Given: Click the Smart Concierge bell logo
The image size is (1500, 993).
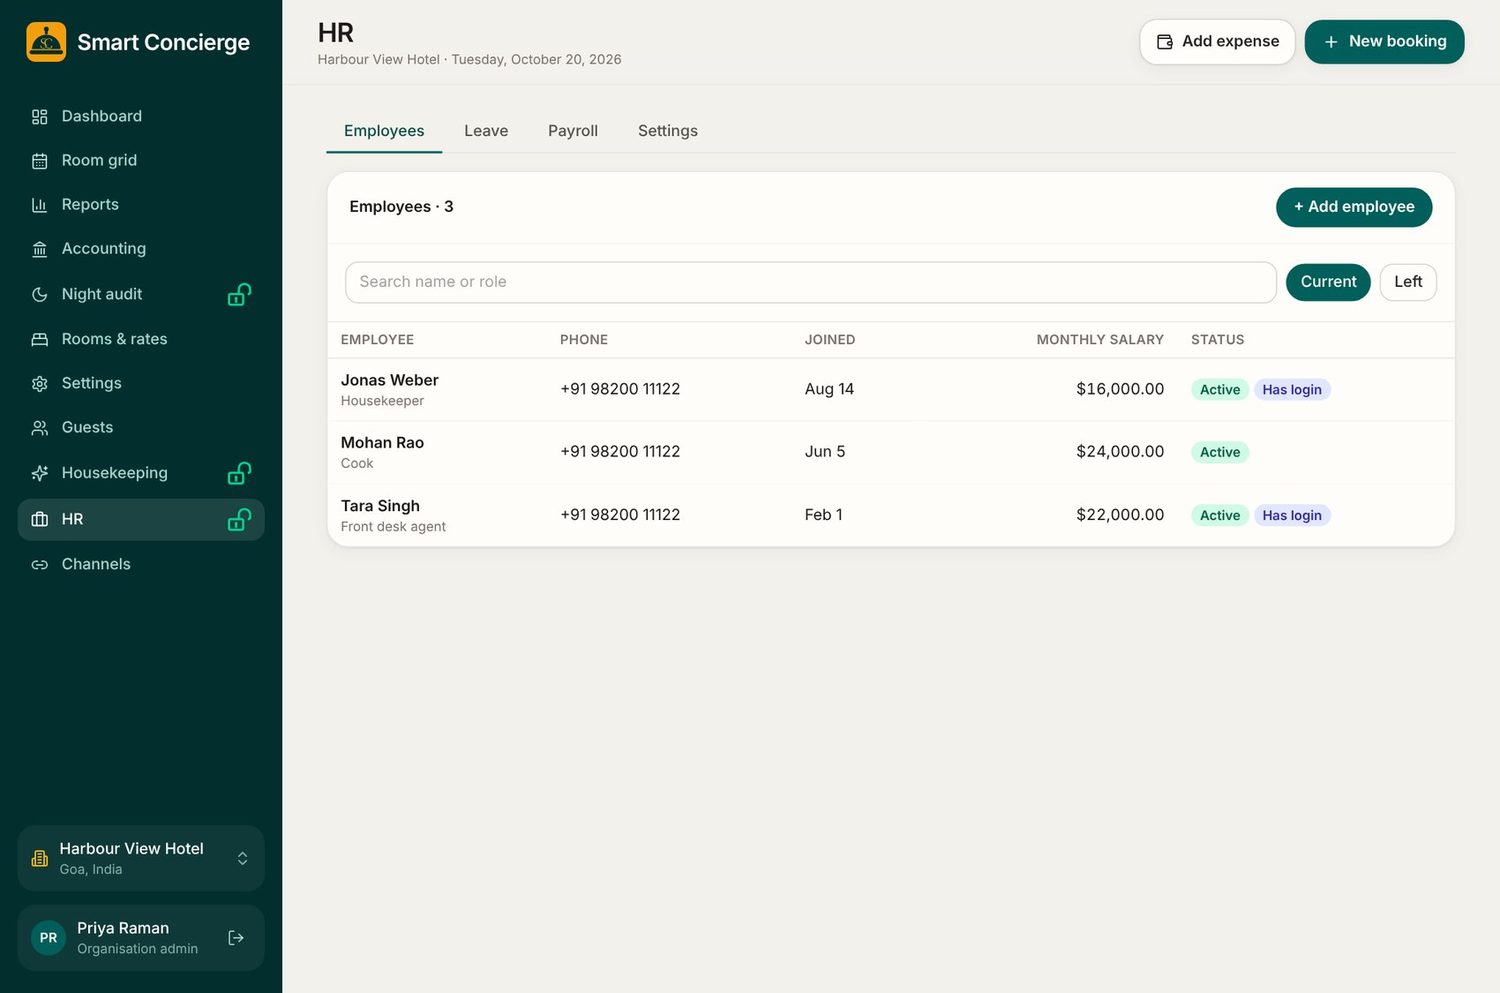Looking at the screenshot, I should tap(46, 42).
